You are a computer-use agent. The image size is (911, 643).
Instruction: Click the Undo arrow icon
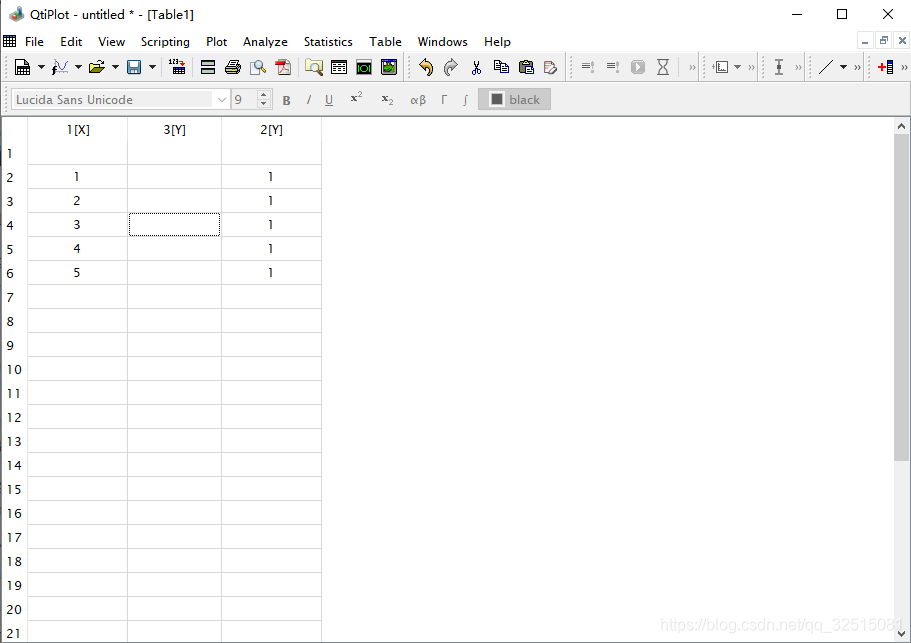pos(426,67)
